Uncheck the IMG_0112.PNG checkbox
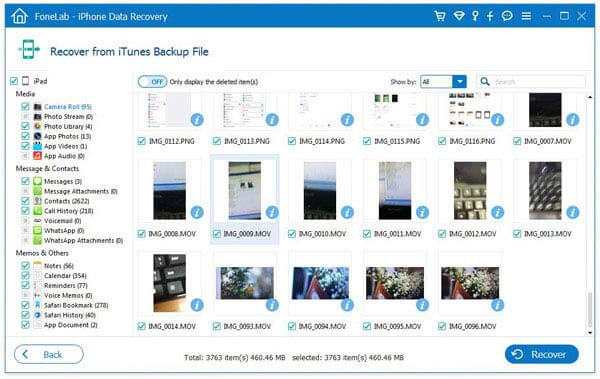Image resolution: width=600 pixels, height=379 pixels. (x=142, y=141)
